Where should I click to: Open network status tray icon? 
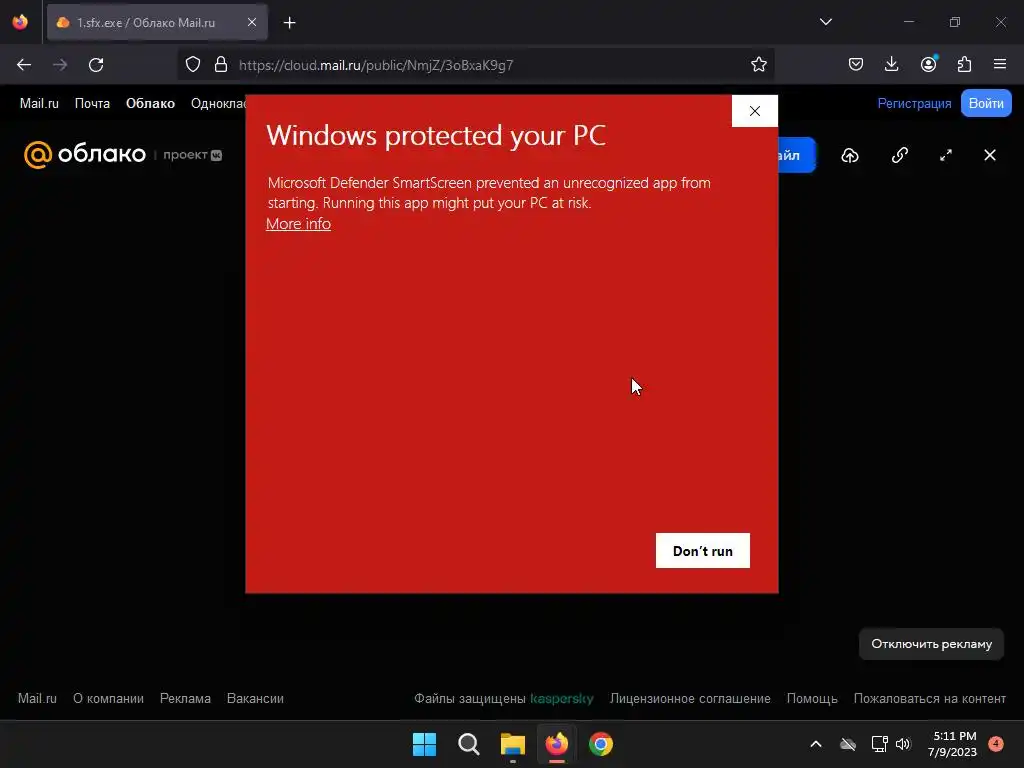coord(879,744)
